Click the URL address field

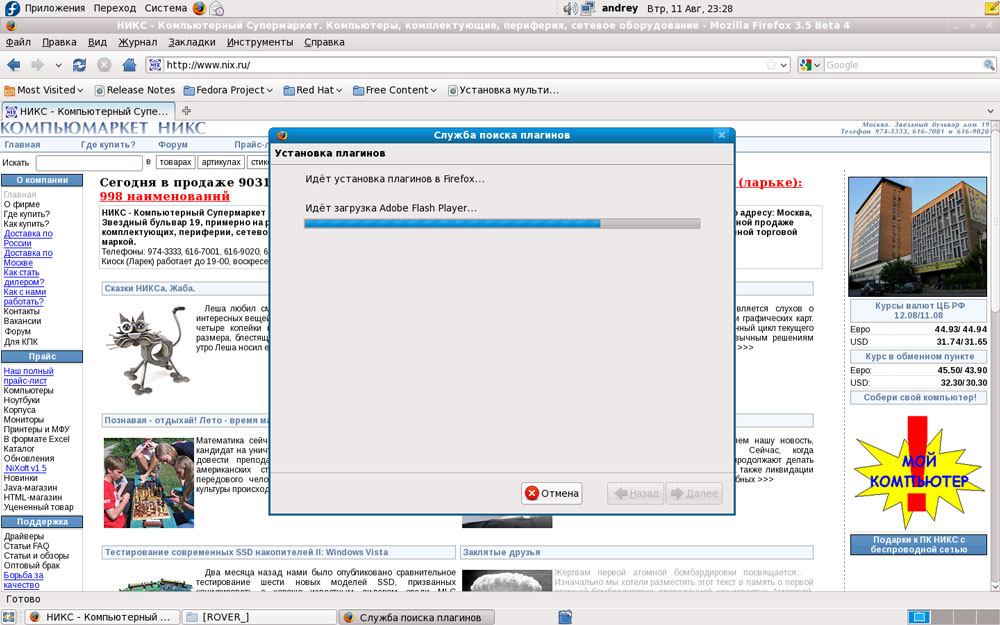click(x=464, y=65)
